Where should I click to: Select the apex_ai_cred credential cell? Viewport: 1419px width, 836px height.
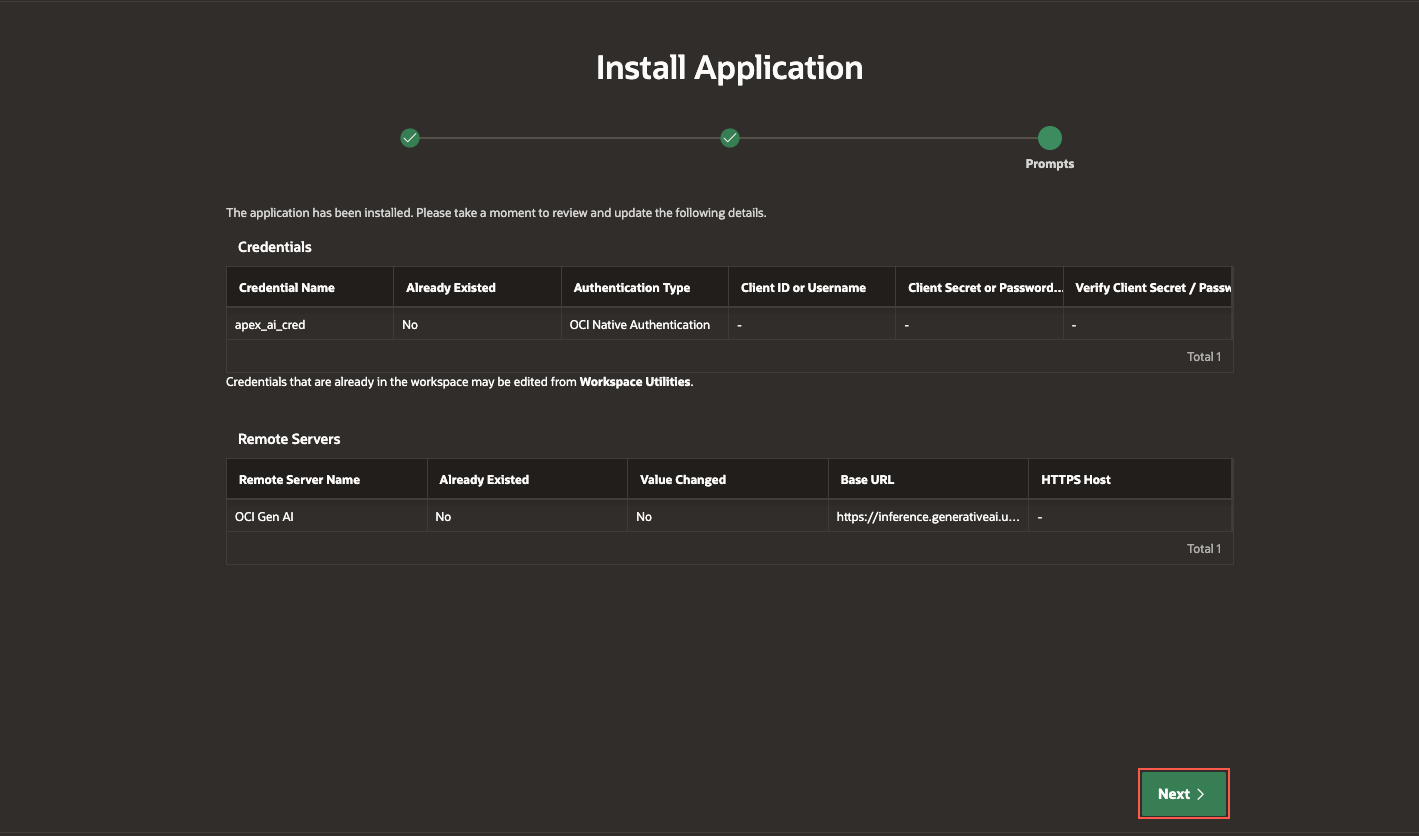pyautogui.click(x=310, y=324)
